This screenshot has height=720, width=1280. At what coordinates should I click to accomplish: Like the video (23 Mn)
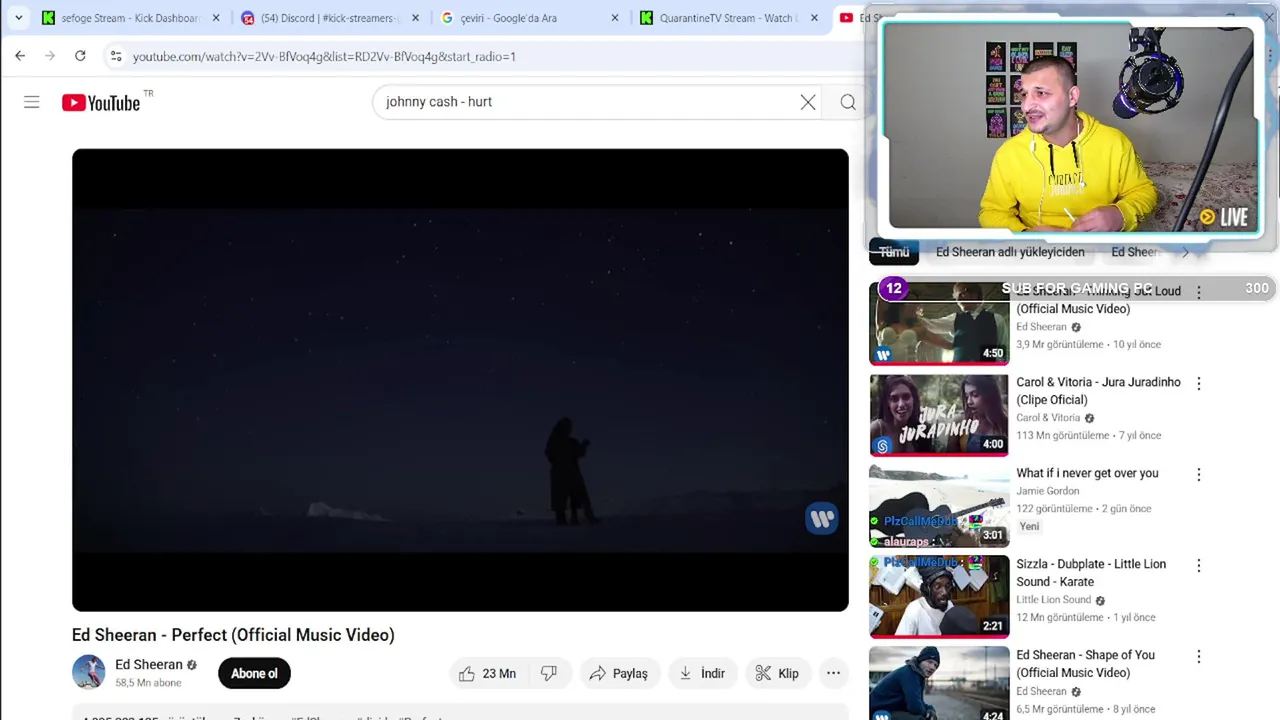click(487, 673)
